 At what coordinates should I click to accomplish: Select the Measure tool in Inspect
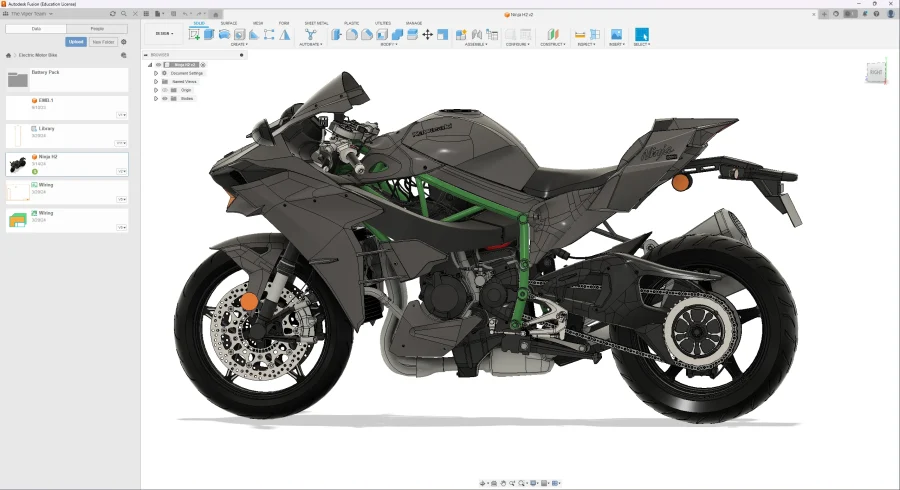click(580, 35)
